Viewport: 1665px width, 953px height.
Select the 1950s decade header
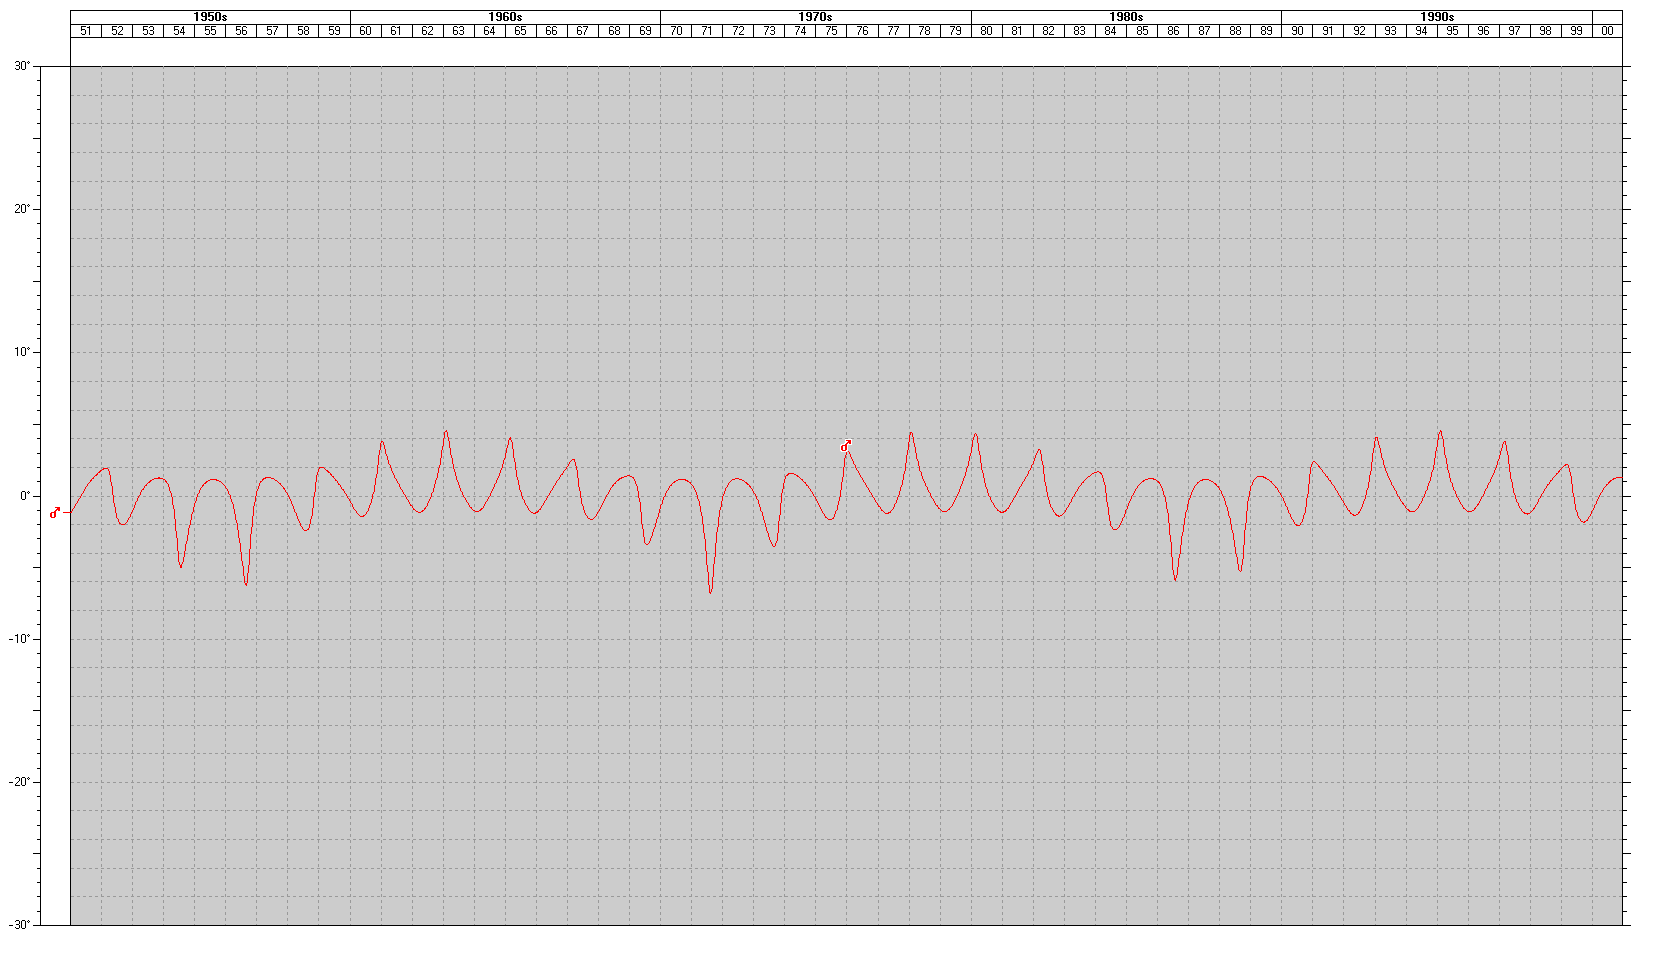[210, 17]
